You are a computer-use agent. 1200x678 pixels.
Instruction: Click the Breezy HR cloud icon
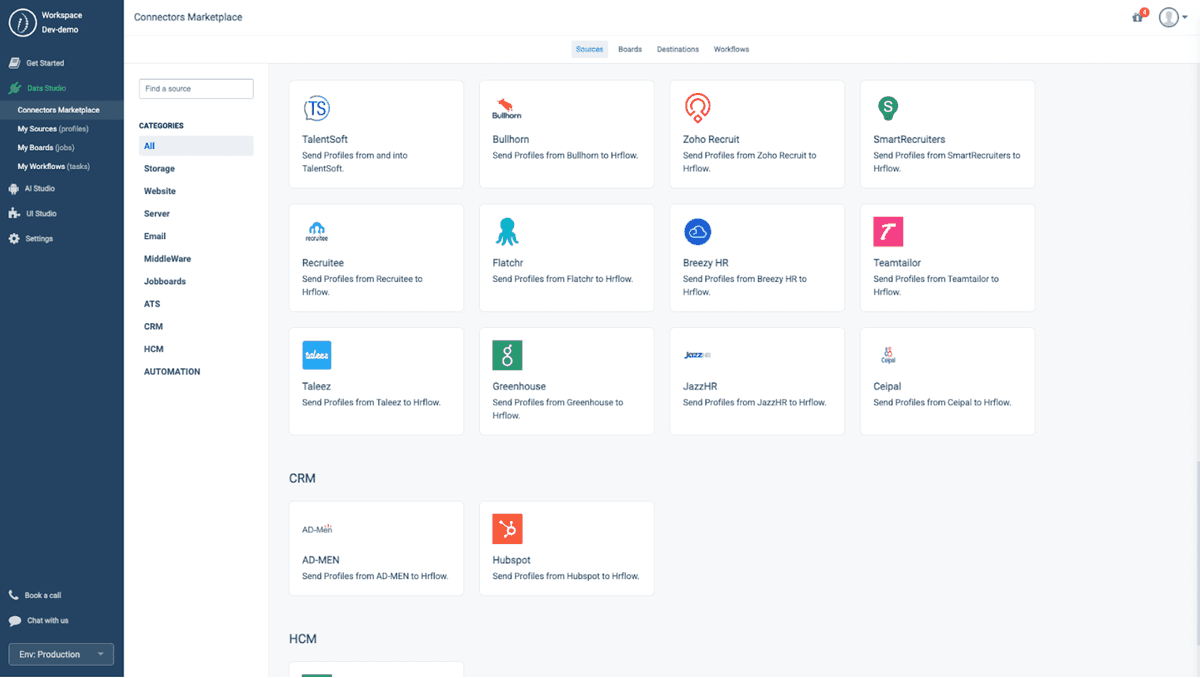coord(697,231)
